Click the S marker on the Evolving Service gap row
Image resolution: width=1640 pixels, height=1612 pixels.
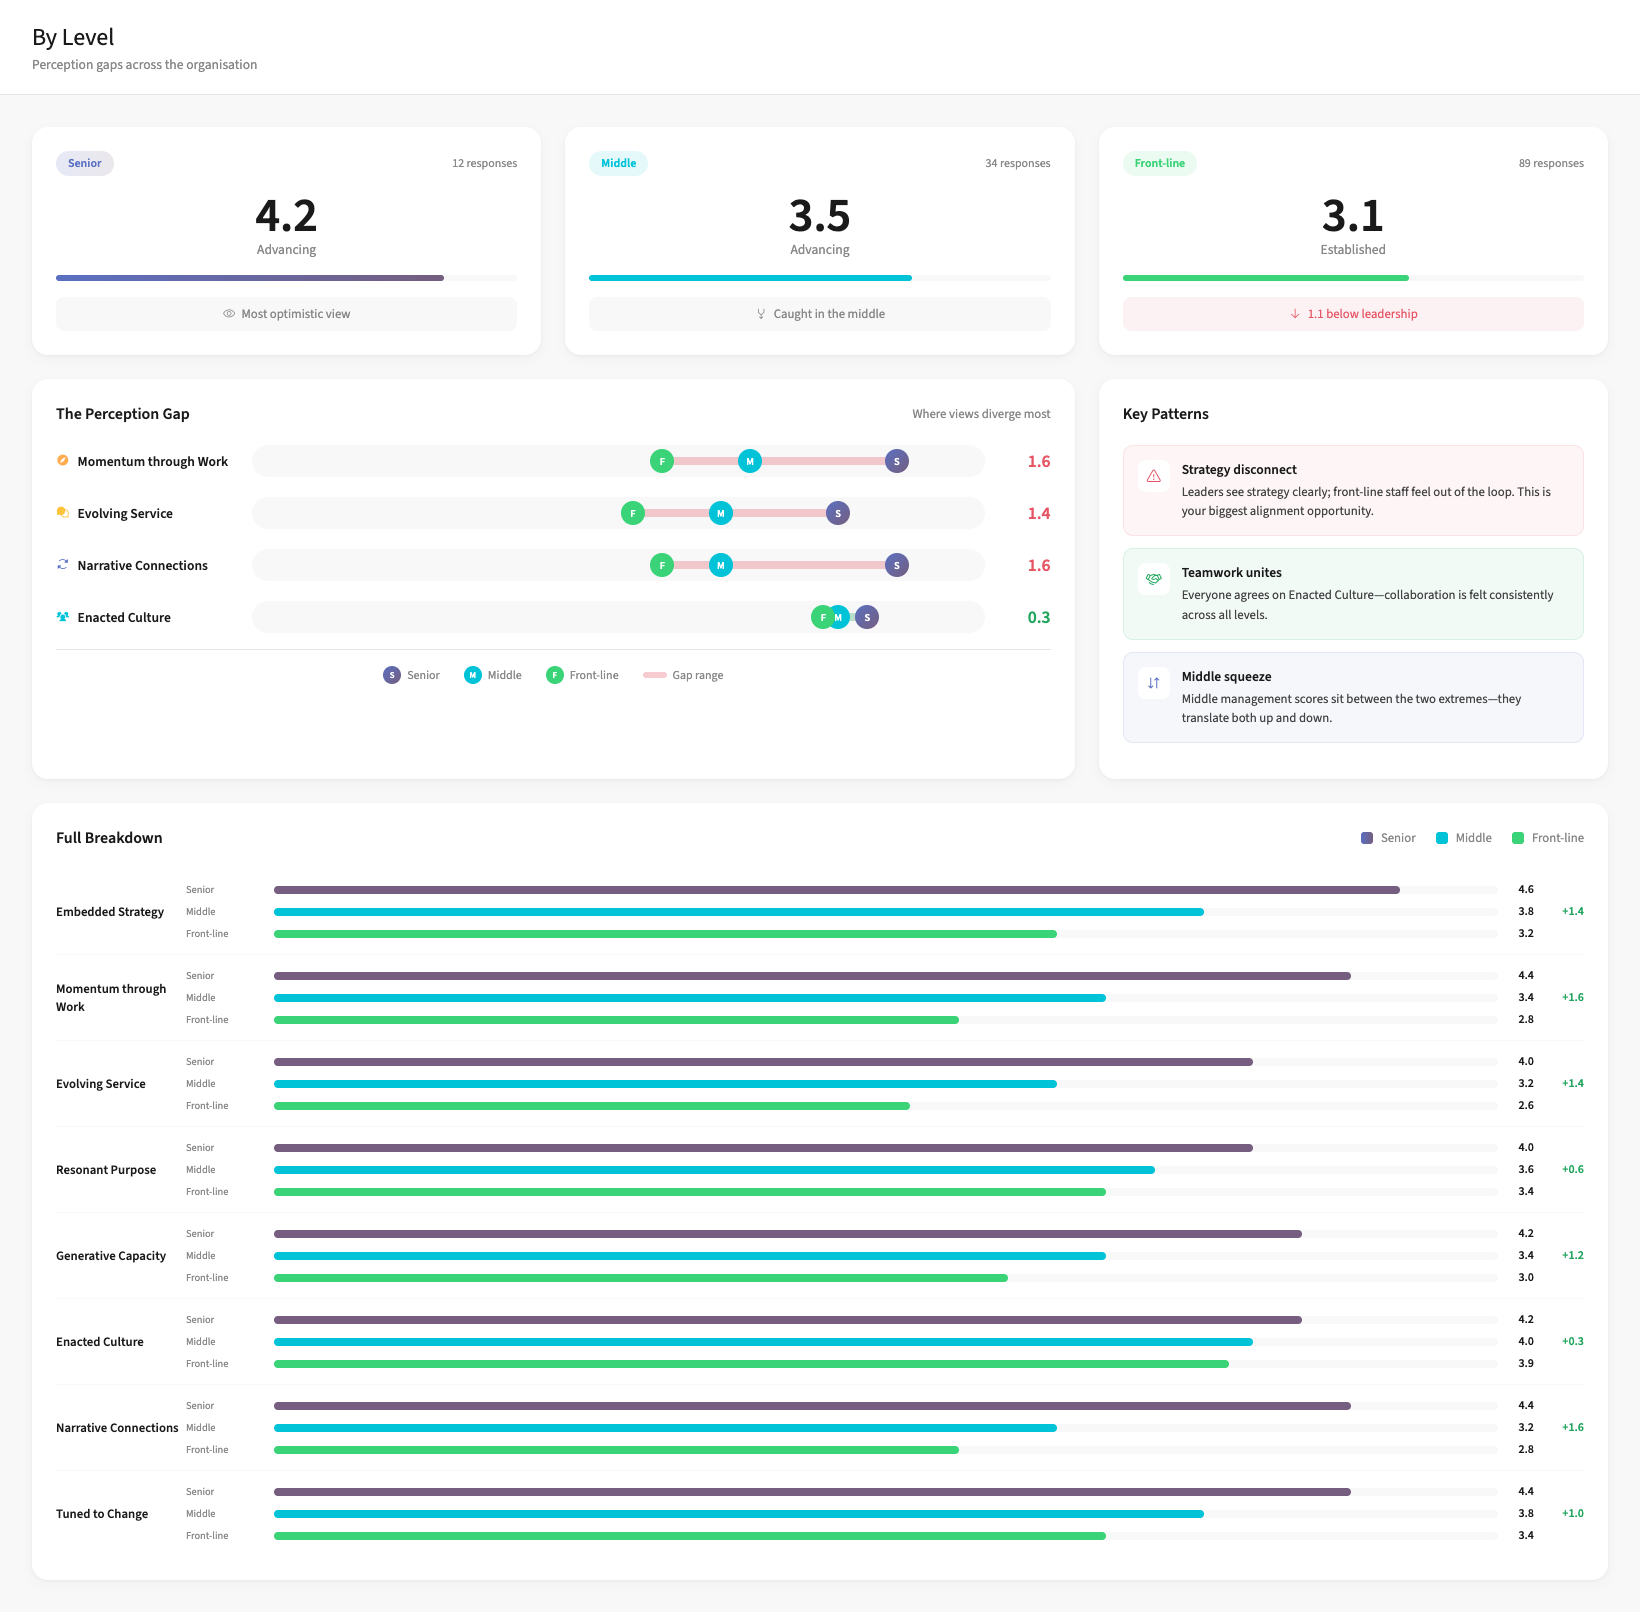point(838,513)
